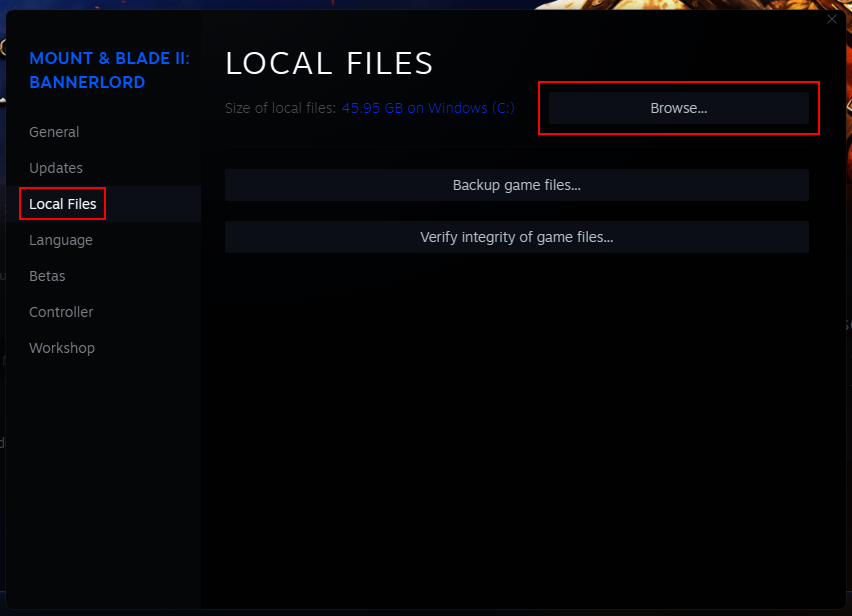Screen dimensions: 852x616
Task: Open the Language settings tab
Action: 60,240
